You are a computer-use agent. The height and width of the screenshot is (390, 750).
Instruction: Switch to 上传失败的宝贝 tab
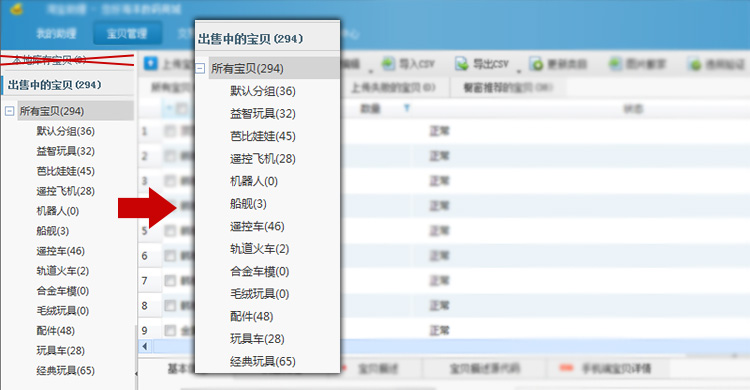click(x=393, y=88)
